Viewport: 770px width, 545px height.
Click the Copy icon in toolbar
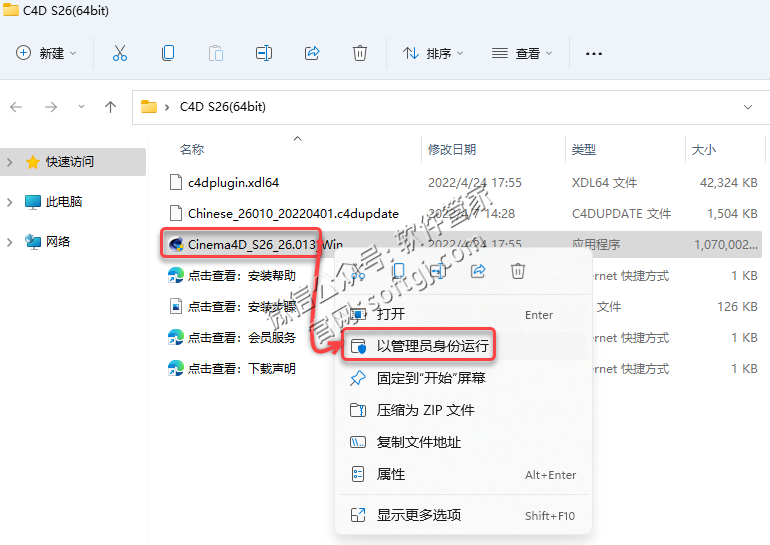pos(168,53)
